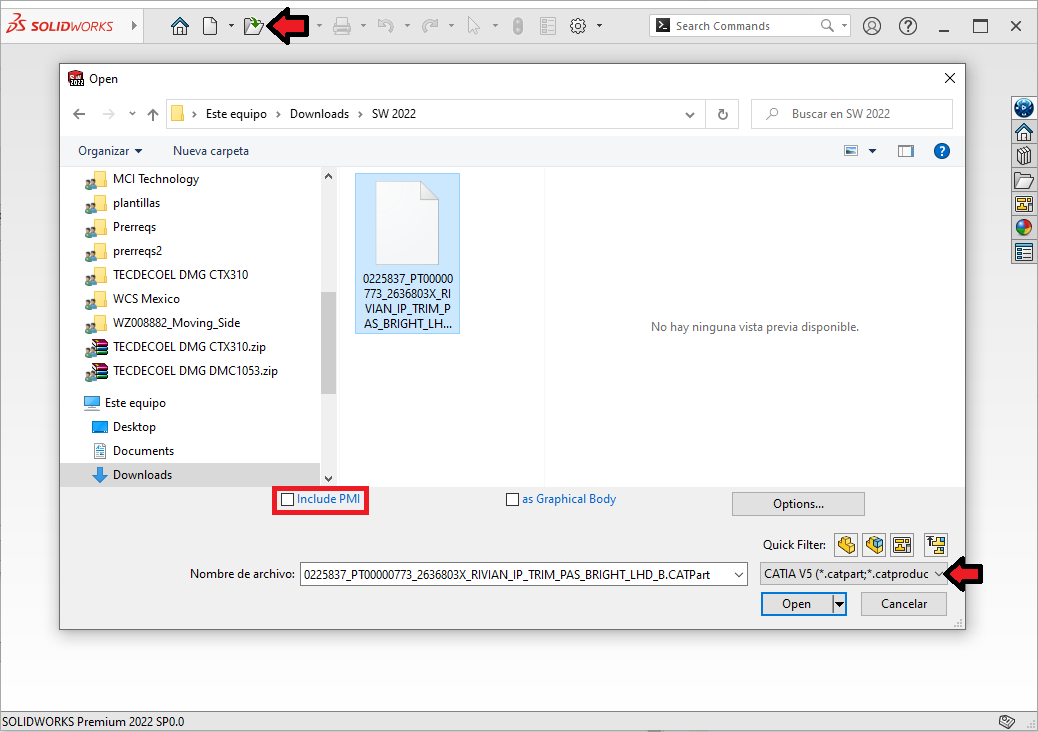Close the Open dialog
This screenshot has width=1038, height=732.
point(949,78)
